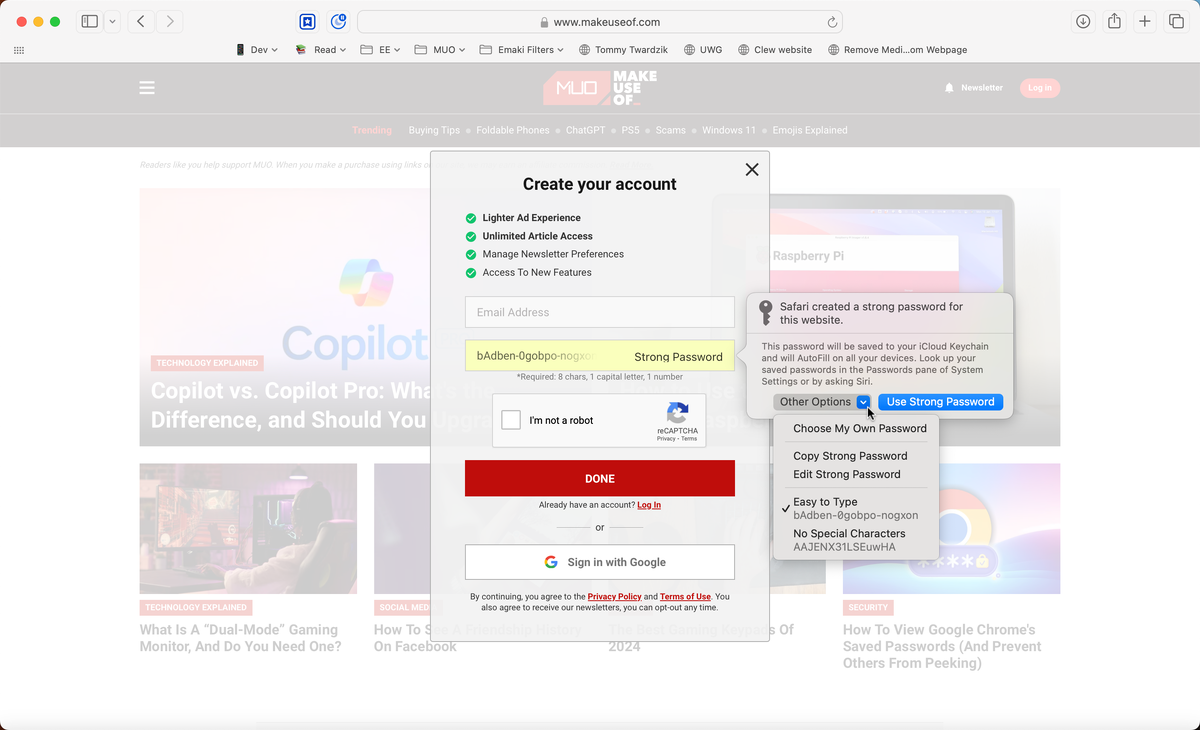Click the MUO Make Use Of logo
This screenshot has width=1200, height=730.
[600, 88]
